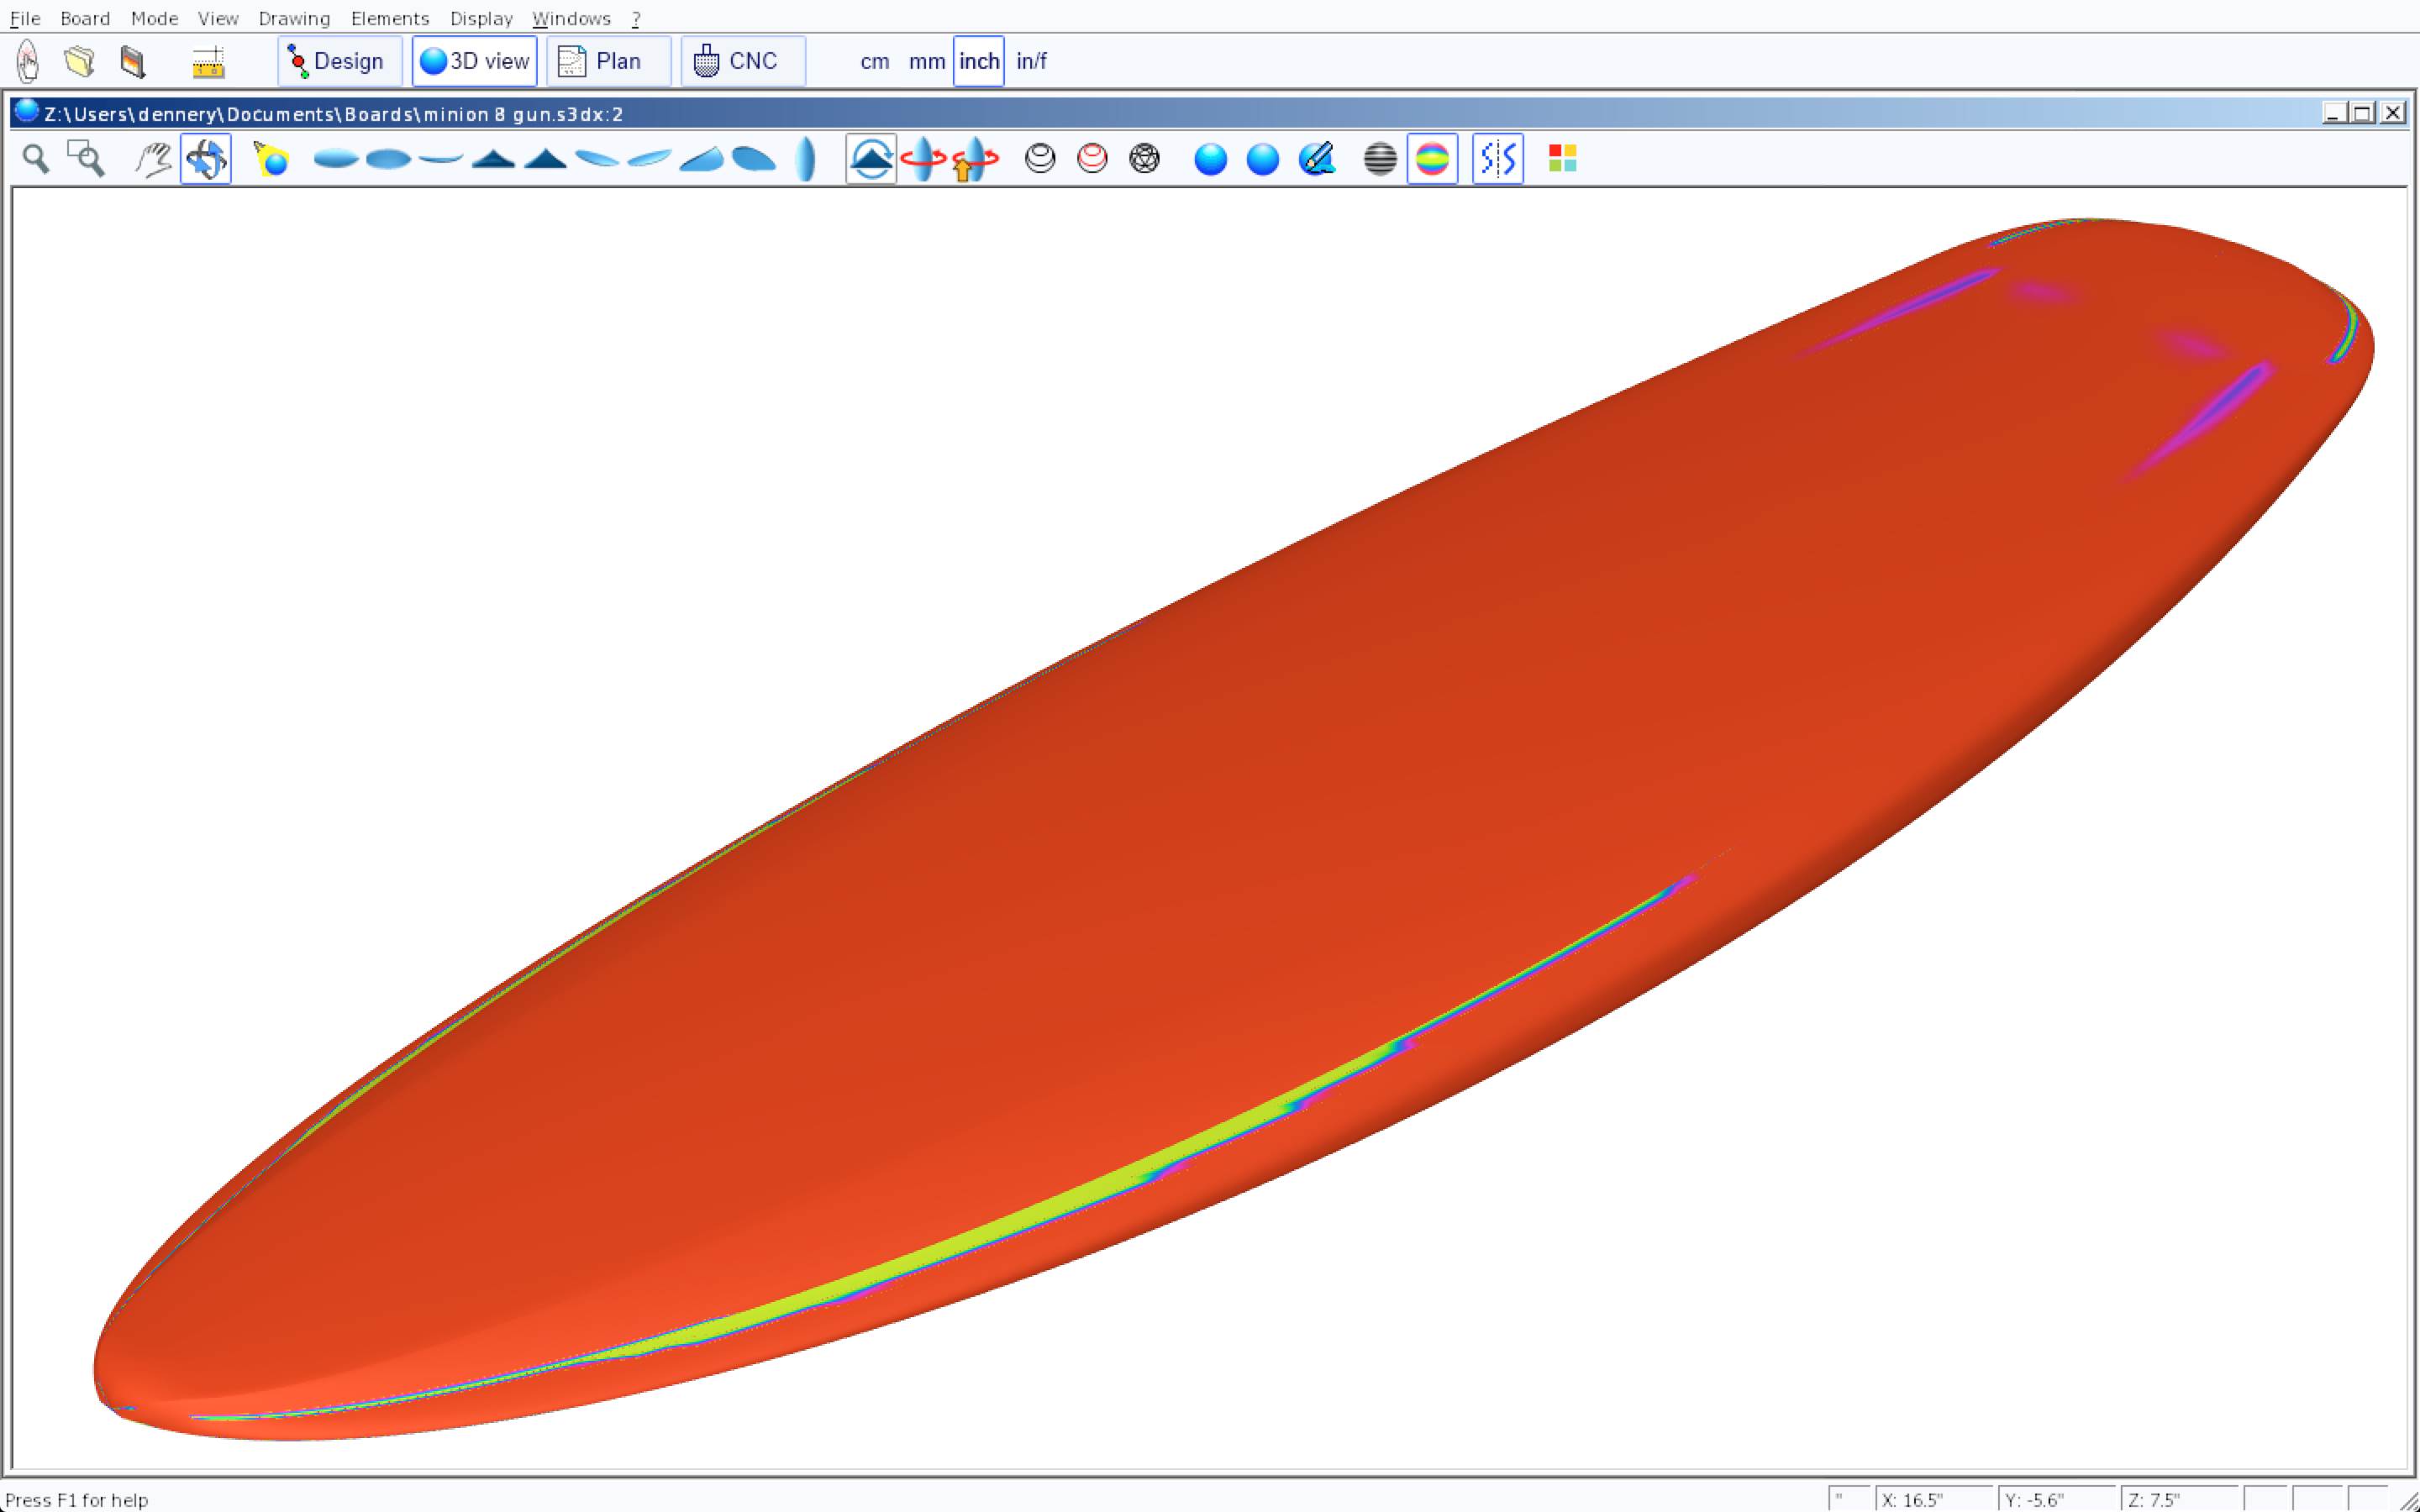
Task: Select the zoom window tool
Action: tap(86, 159)
